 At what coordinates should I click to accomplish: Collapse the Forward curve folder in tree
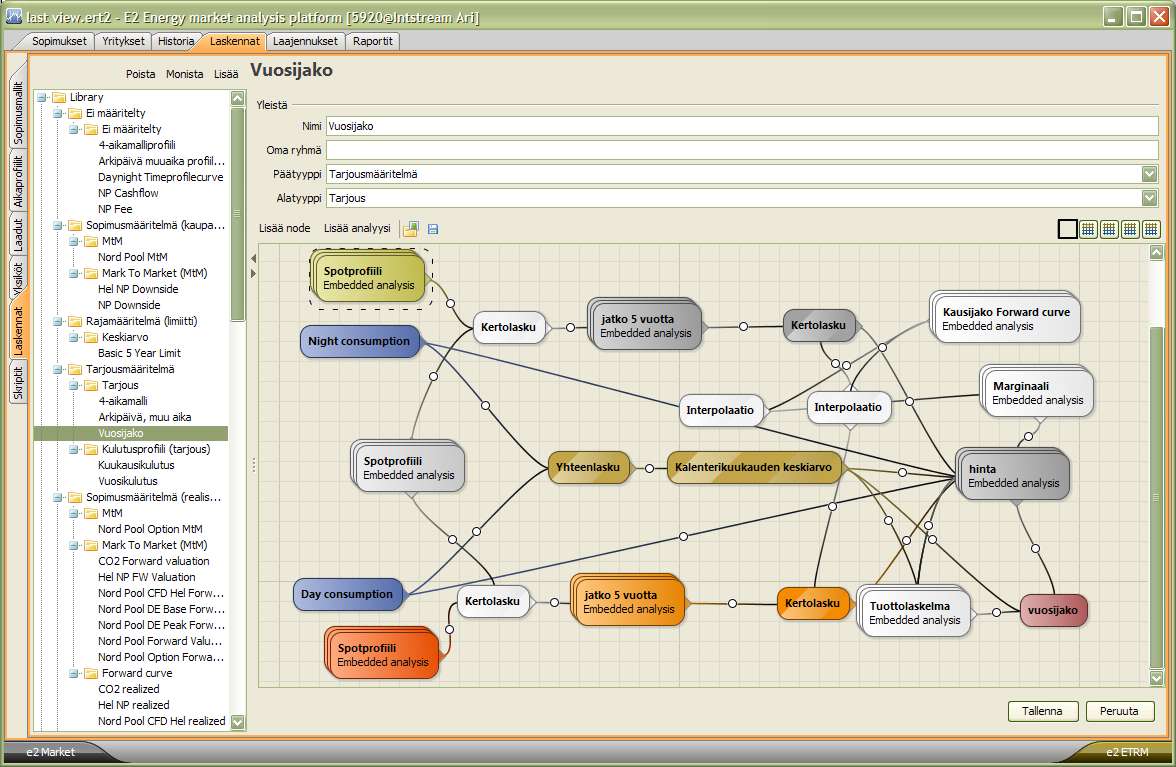tap(74, 673)
